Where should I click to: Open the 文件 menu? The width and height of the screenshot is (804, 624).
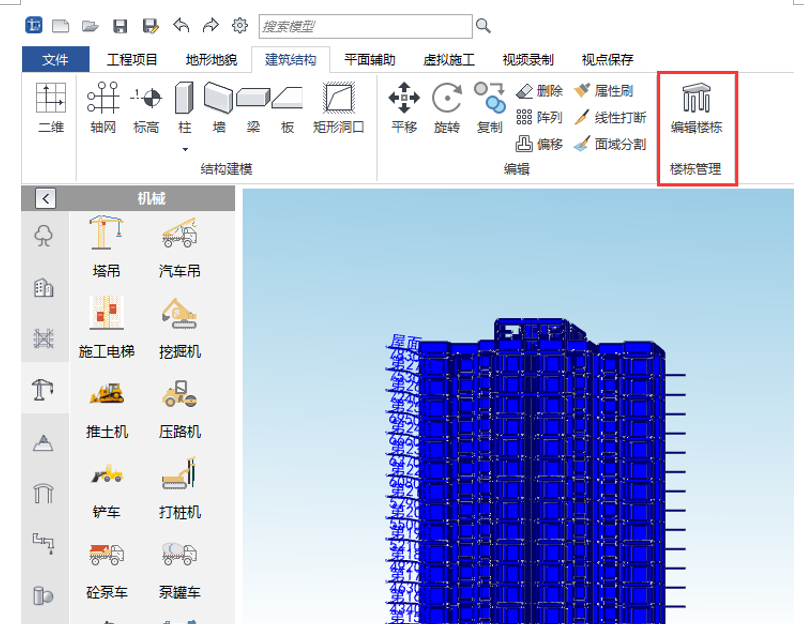[55, 59]
